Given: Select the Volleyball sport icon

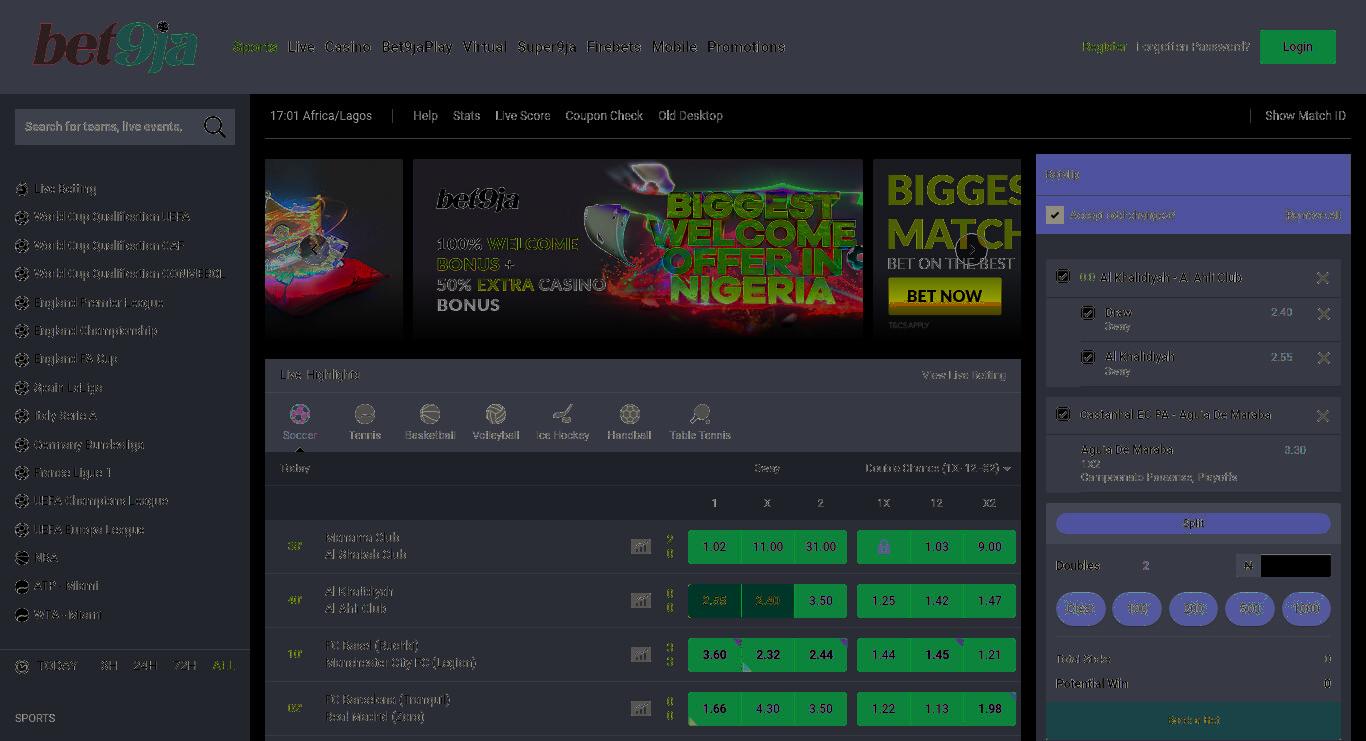Looking at the screenshot, I should pyautogui.click(x=496, y=414).
